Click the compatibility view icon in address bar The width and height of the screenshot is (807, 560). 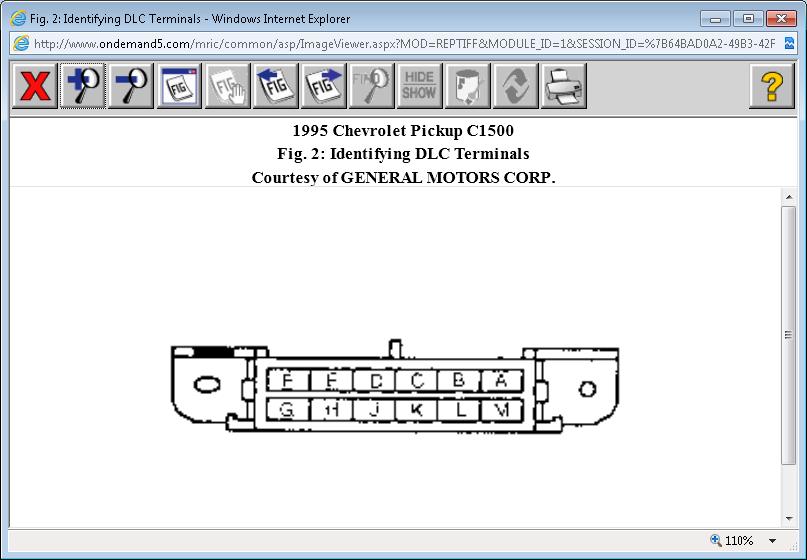click(x=790, y=43)
